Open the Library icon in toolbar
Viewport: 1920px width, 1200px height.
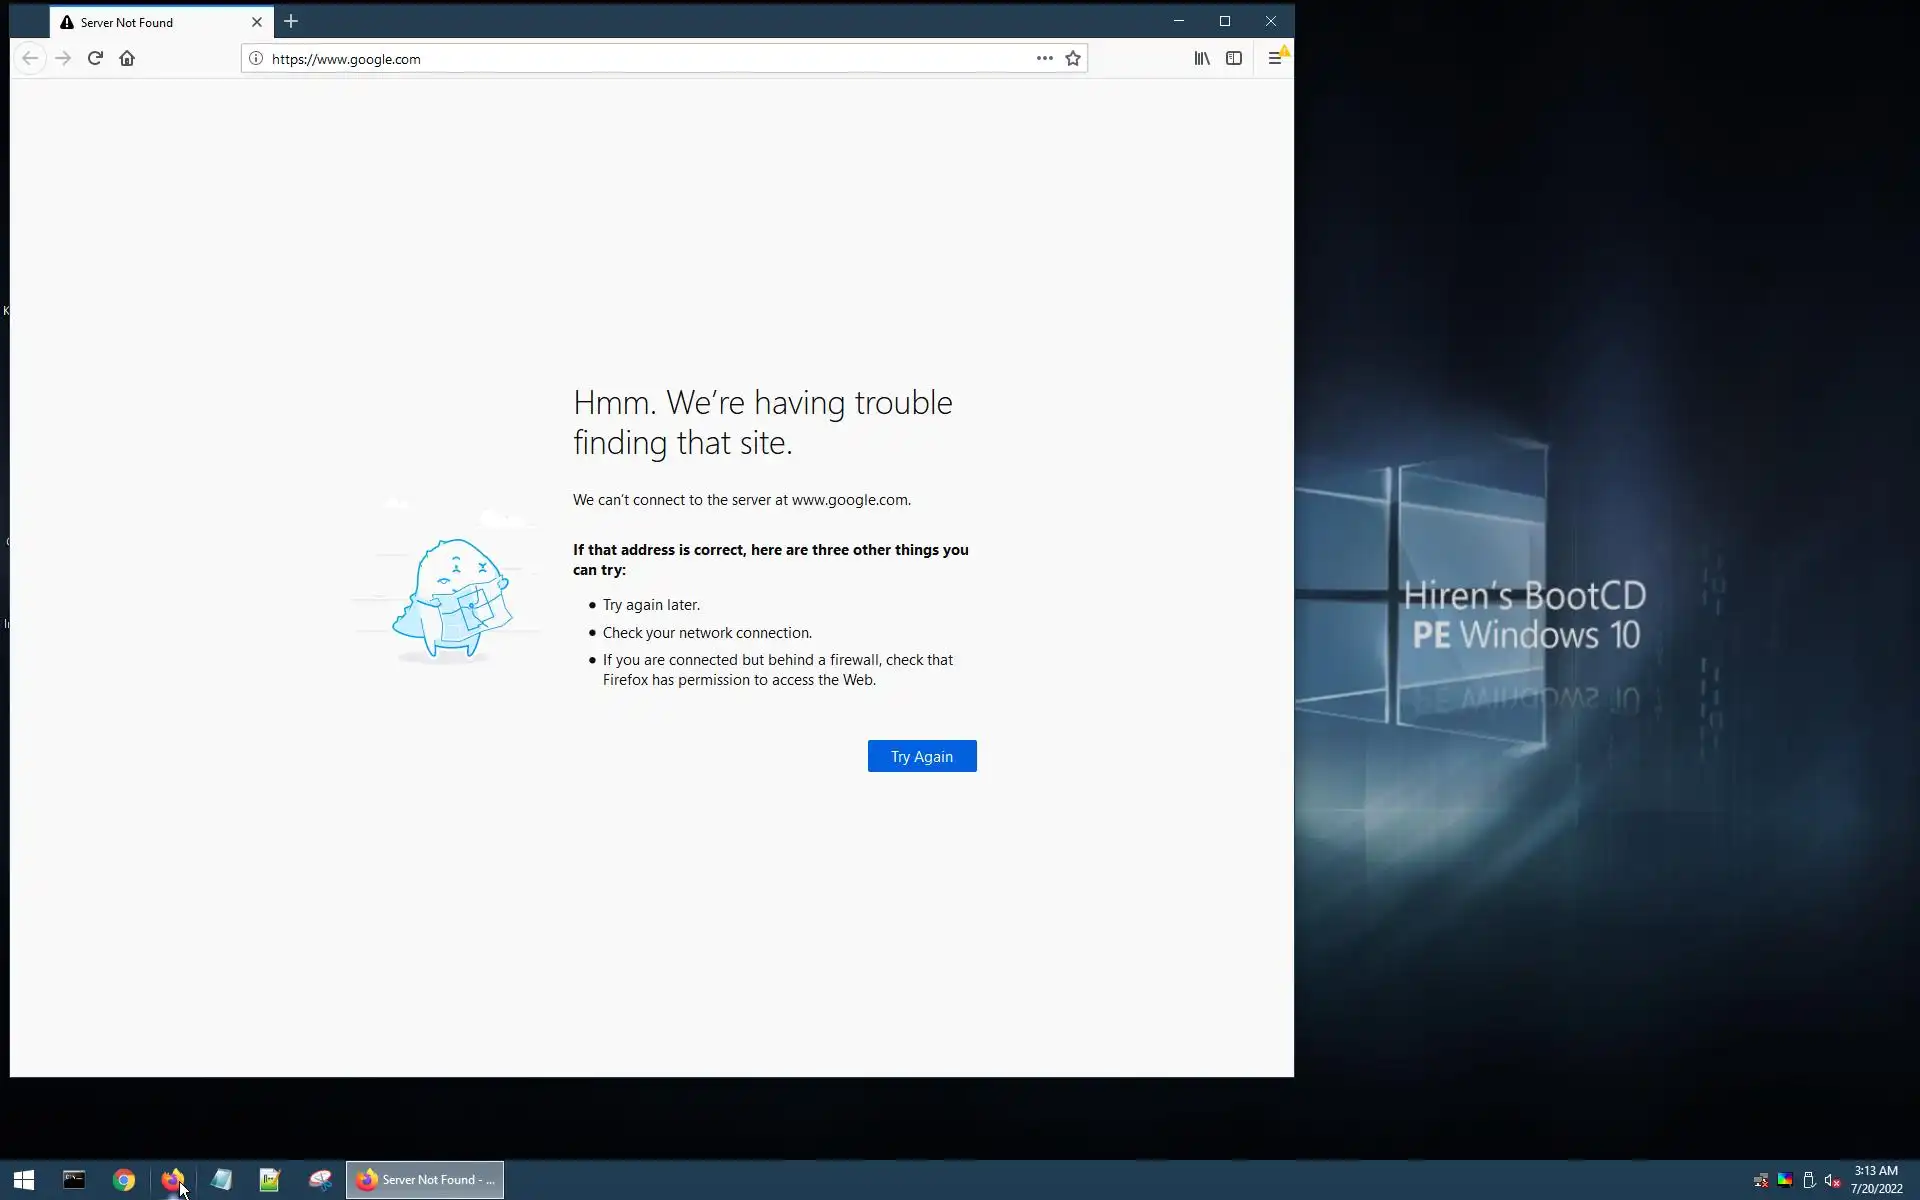click(1202, 58)
